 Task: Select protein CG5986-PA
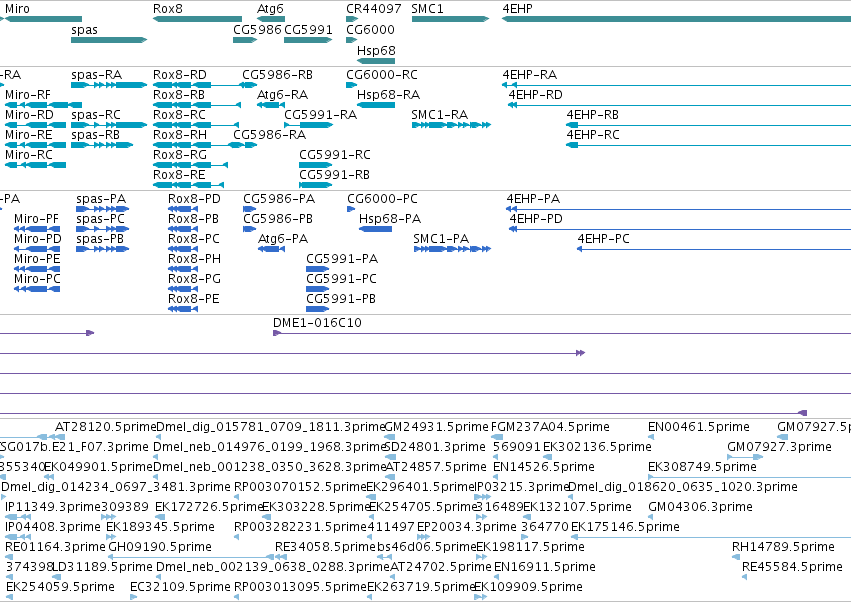point(250,209)
